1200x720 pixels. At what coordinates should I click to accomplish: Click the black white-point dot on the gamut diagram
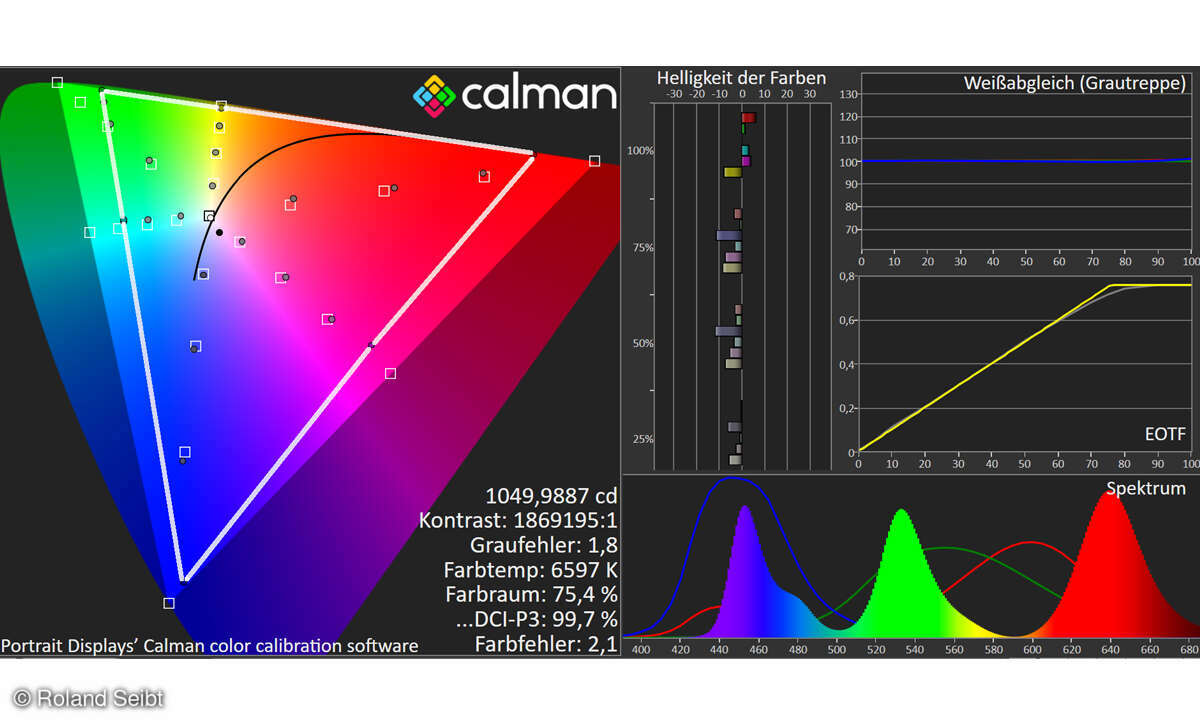(219, 233)
